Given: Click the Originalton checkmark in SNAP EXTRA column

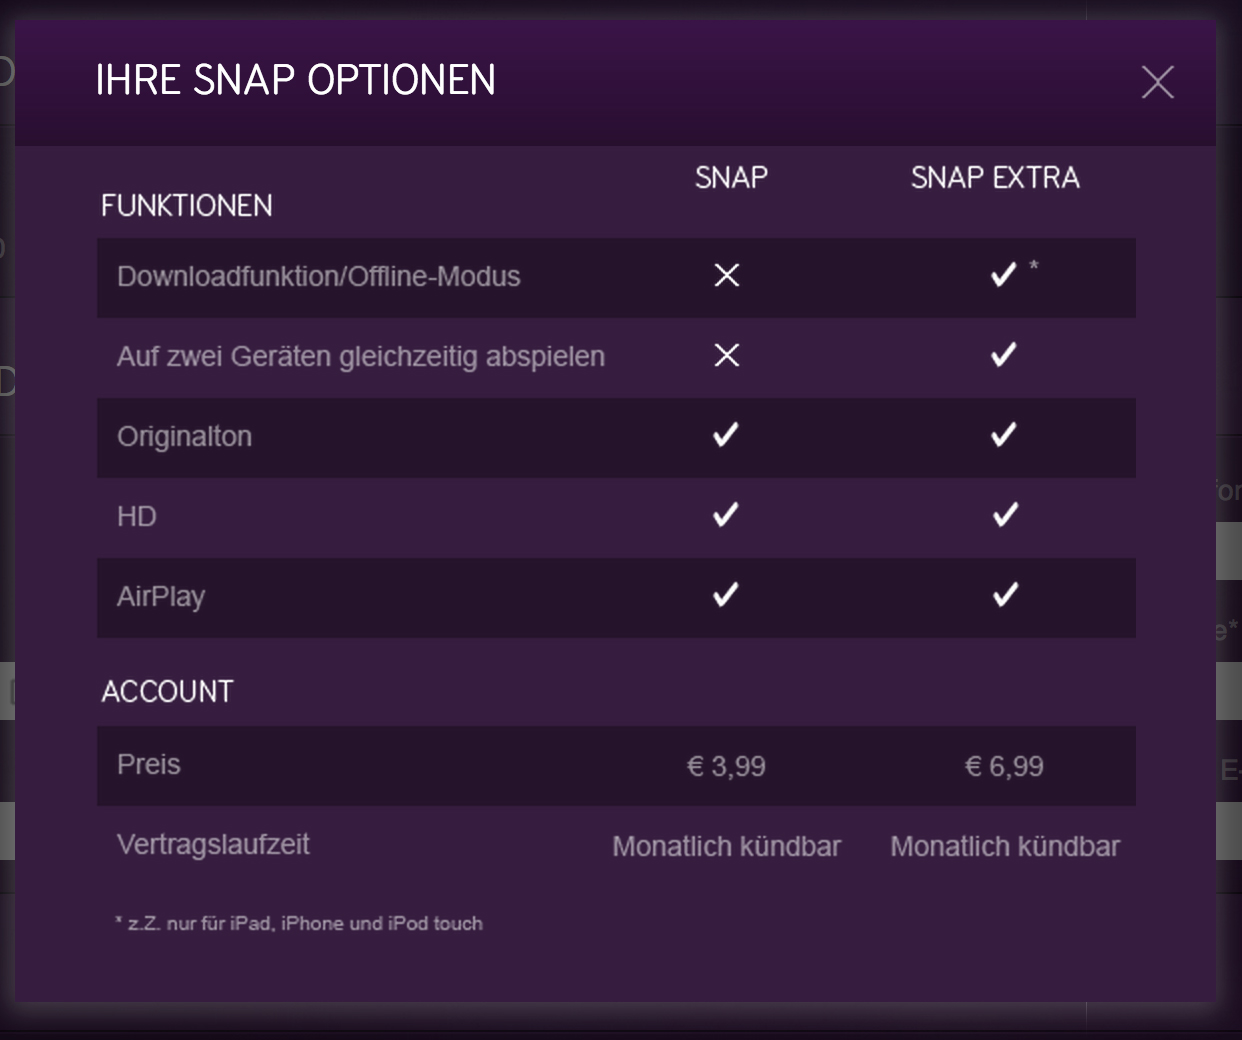Looking at the screenshot, I should tap(1003, 435).
